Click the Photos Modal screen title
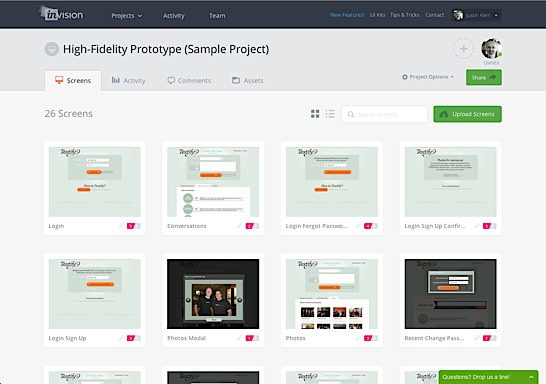 coord(187,338)
